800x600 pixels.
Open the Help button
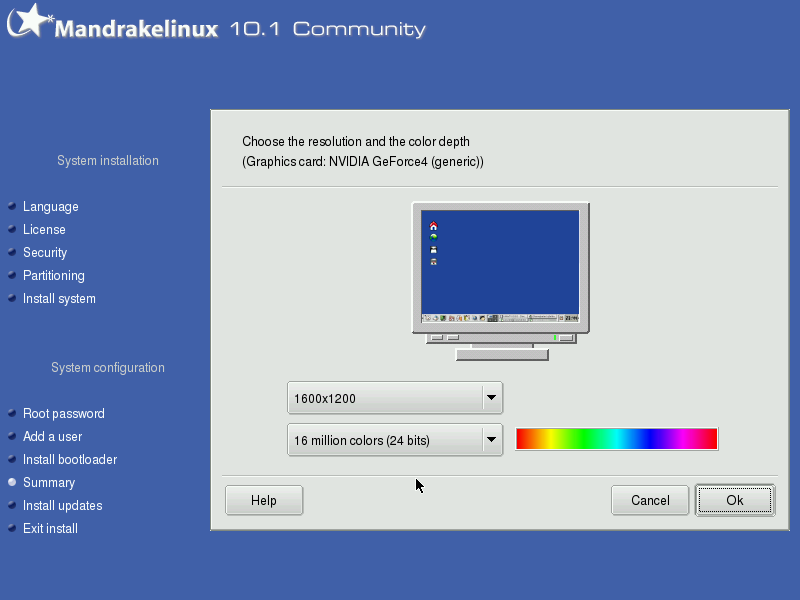click(264, 501)
